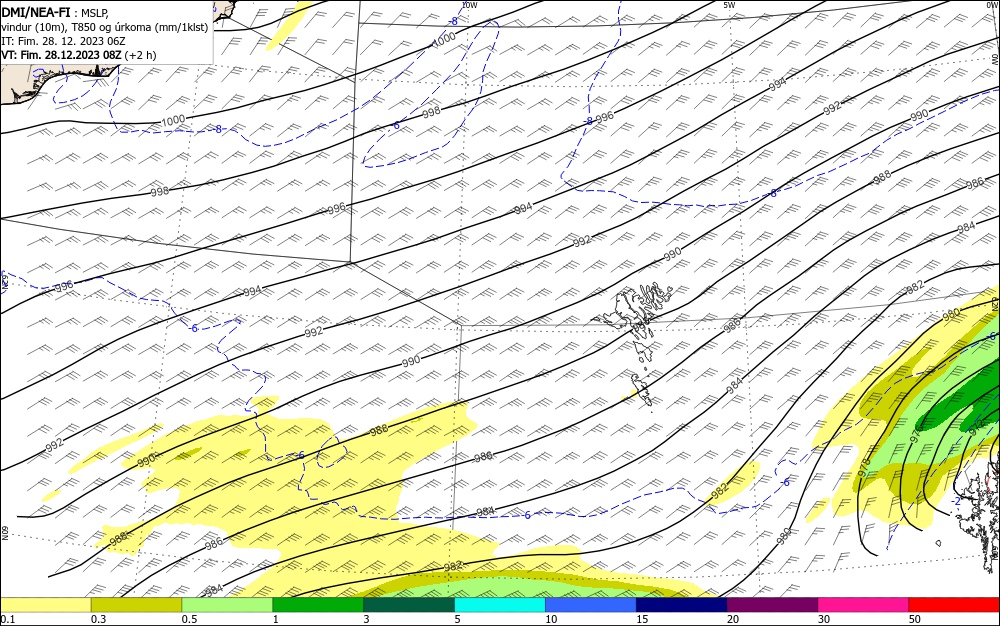Select the dark green 3–5 legend swatch

(409, 605)
